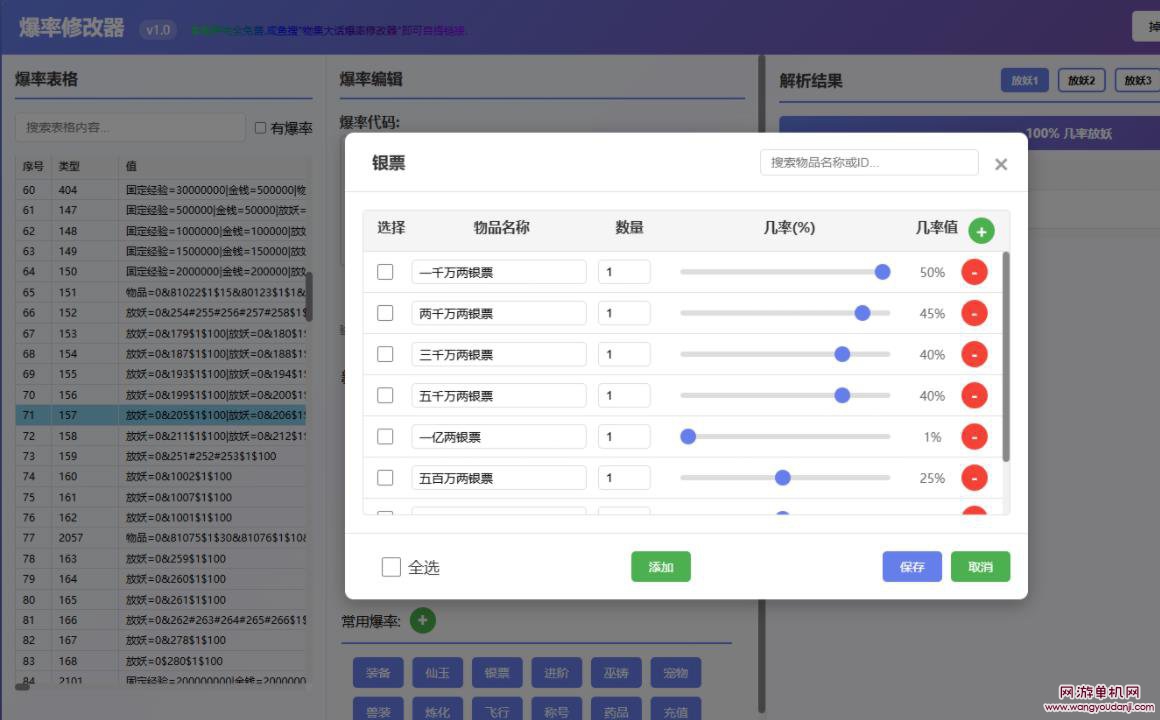
Task: Check the box for 一千万两银票
Action: pyautogui.click(x=385, y=272)
